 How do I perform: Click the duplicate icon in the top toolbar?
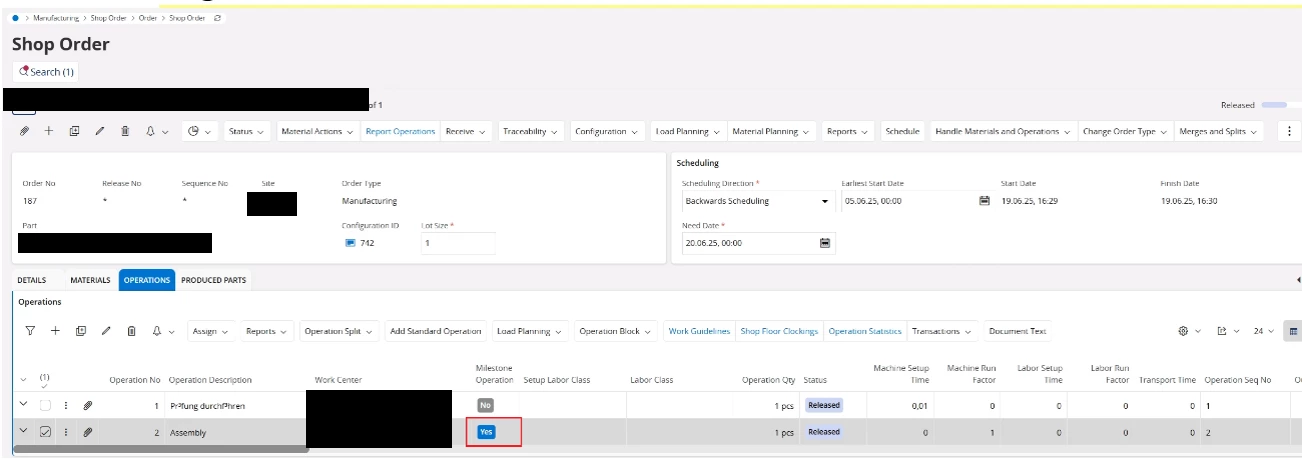coord(74,131)
